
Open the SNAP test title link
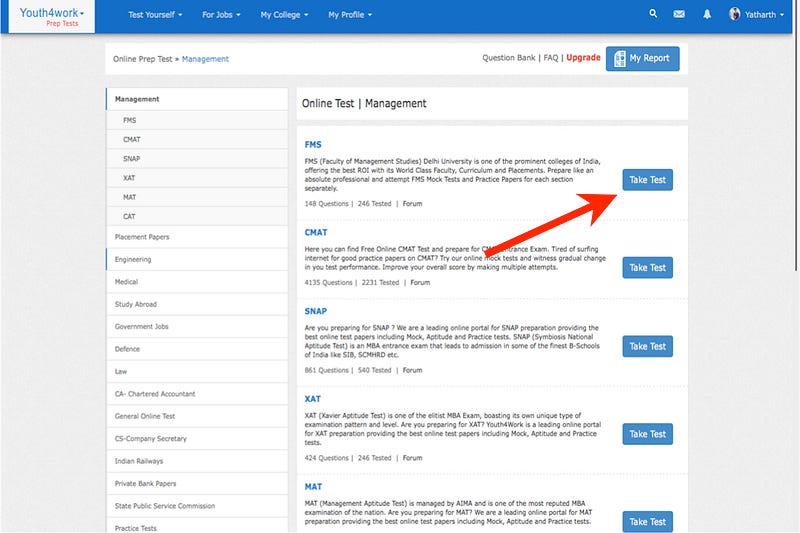coord(315,311)
